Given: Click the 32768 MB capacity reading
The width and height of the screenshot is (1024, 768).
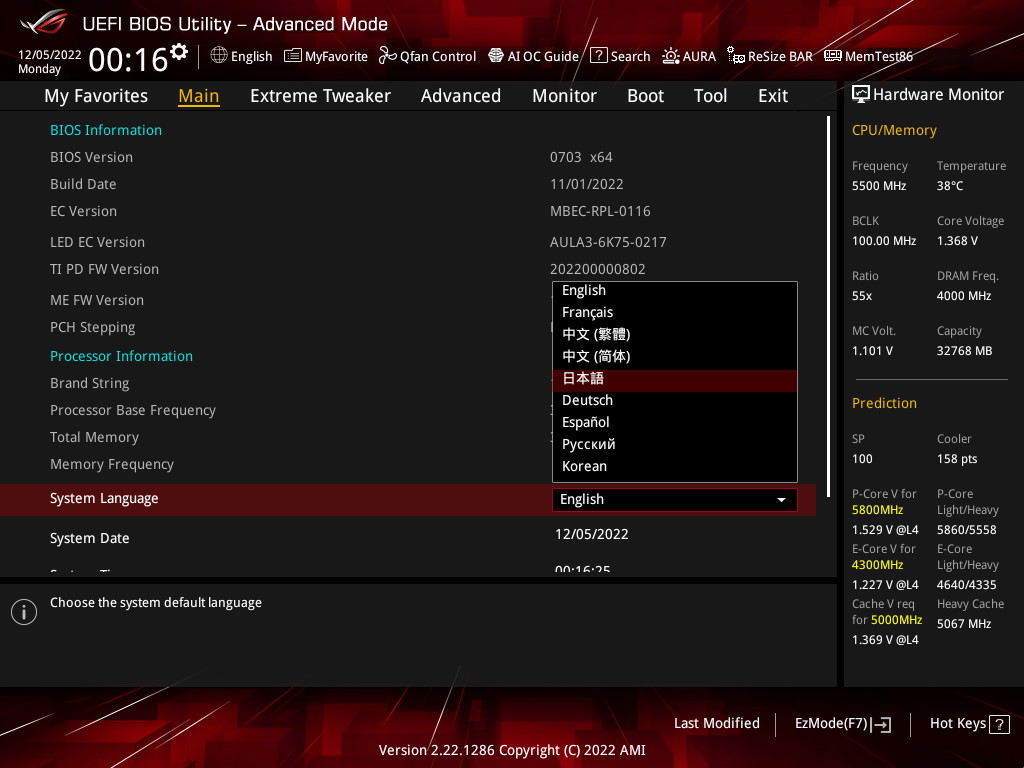Looking at the screenshot, I should 964,351.
